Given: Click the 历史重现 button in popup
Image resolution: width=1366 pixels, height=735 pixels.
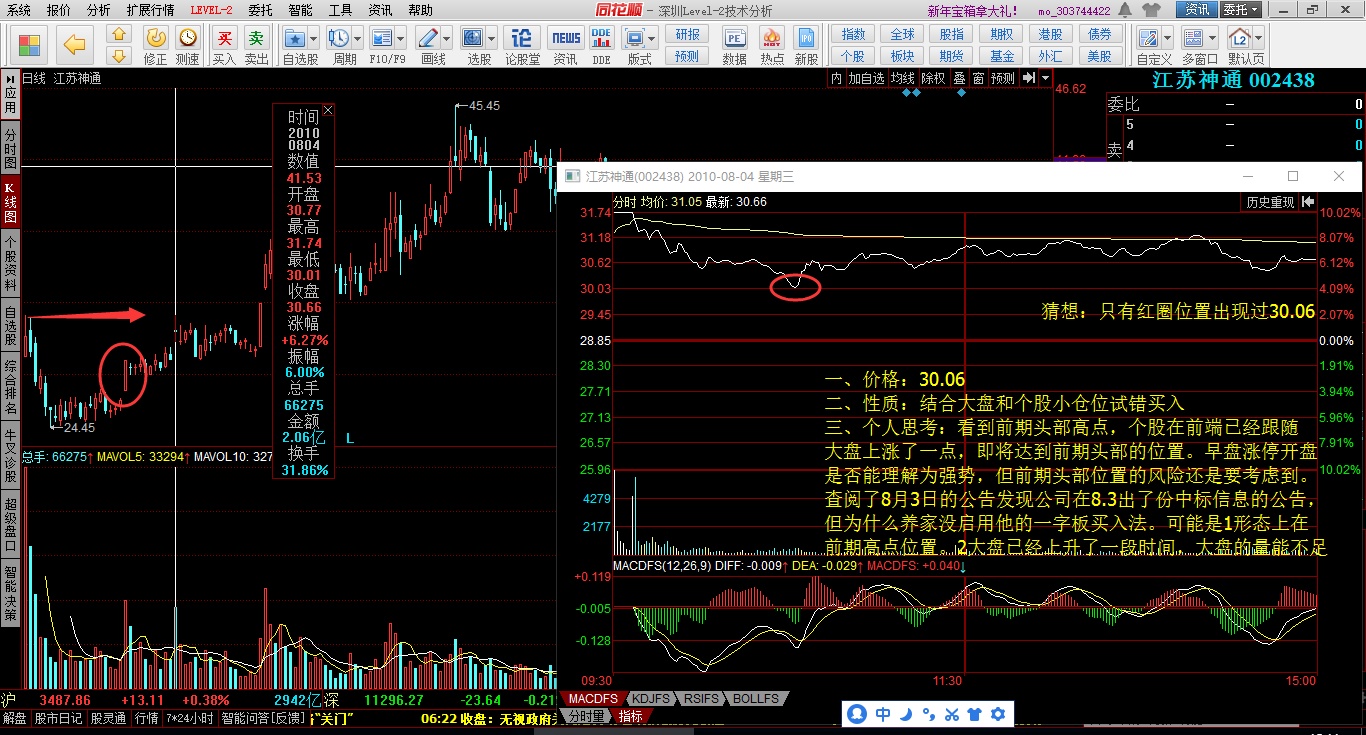Looking at the screenshot, I should coord(1270,202).
